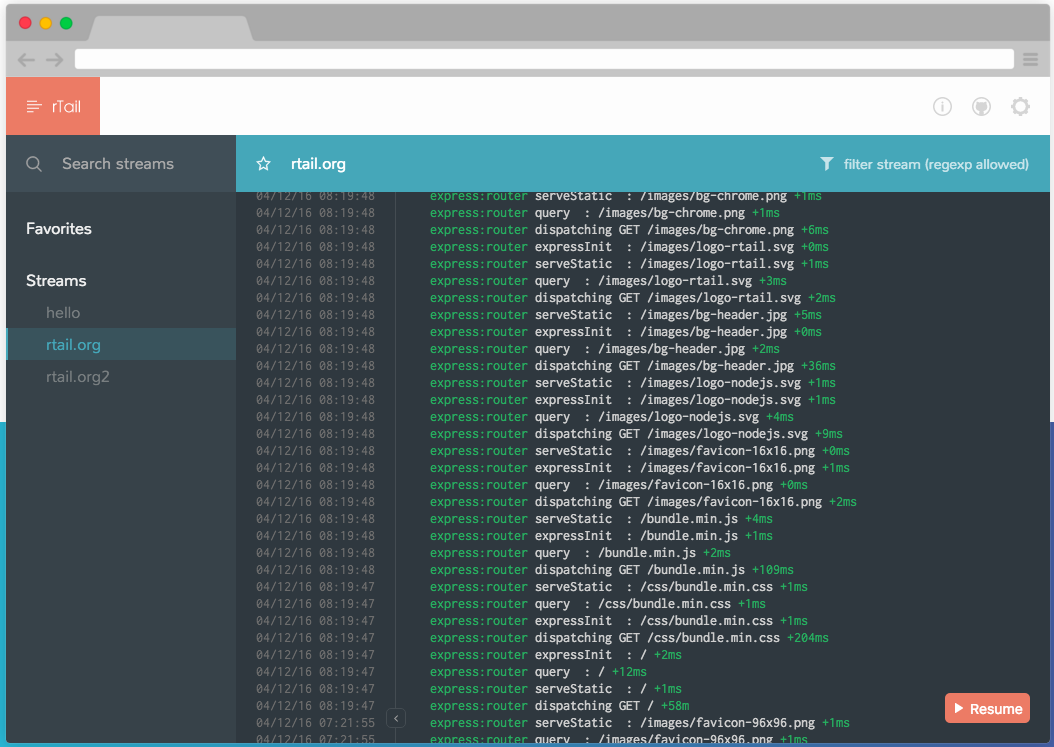Click log line serveStatic /bundle.min.js +4ms
Viewport: 1054px width, 747px height.
[601, 518]
